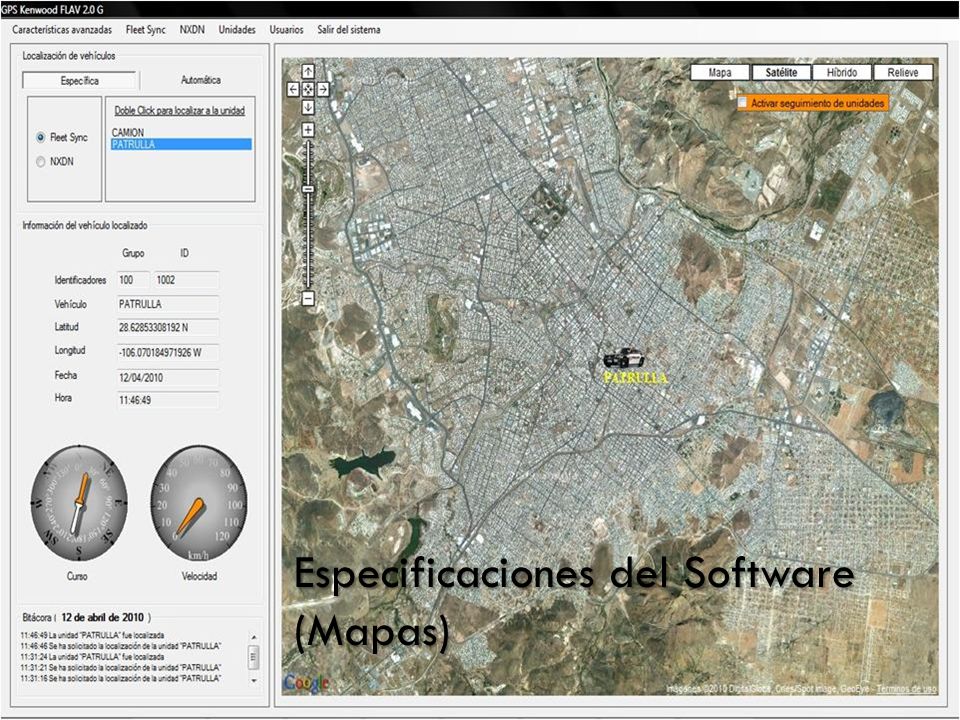The image size is (960, 720).
Task: Click bitácora scrollbar up arrow
Action: pos(253,637)
